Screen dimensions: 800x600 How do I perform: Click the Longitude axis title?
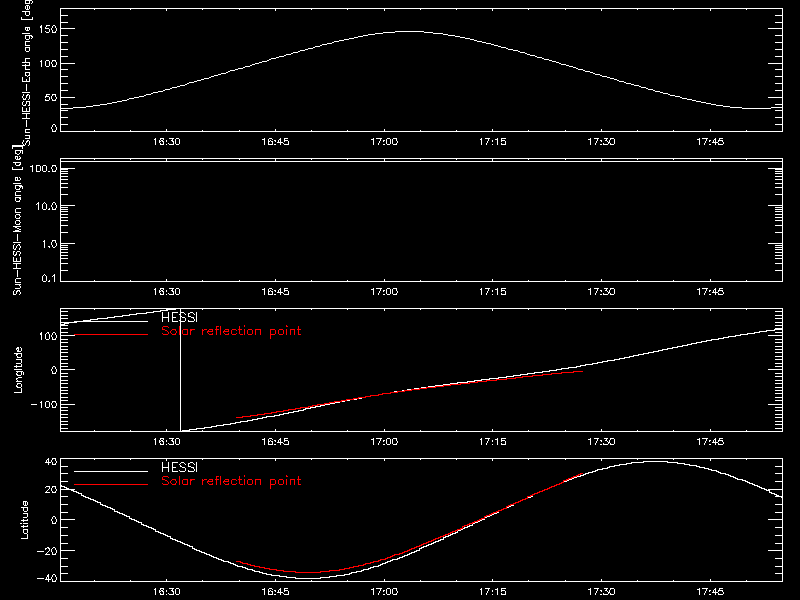(x=18, y=370)
